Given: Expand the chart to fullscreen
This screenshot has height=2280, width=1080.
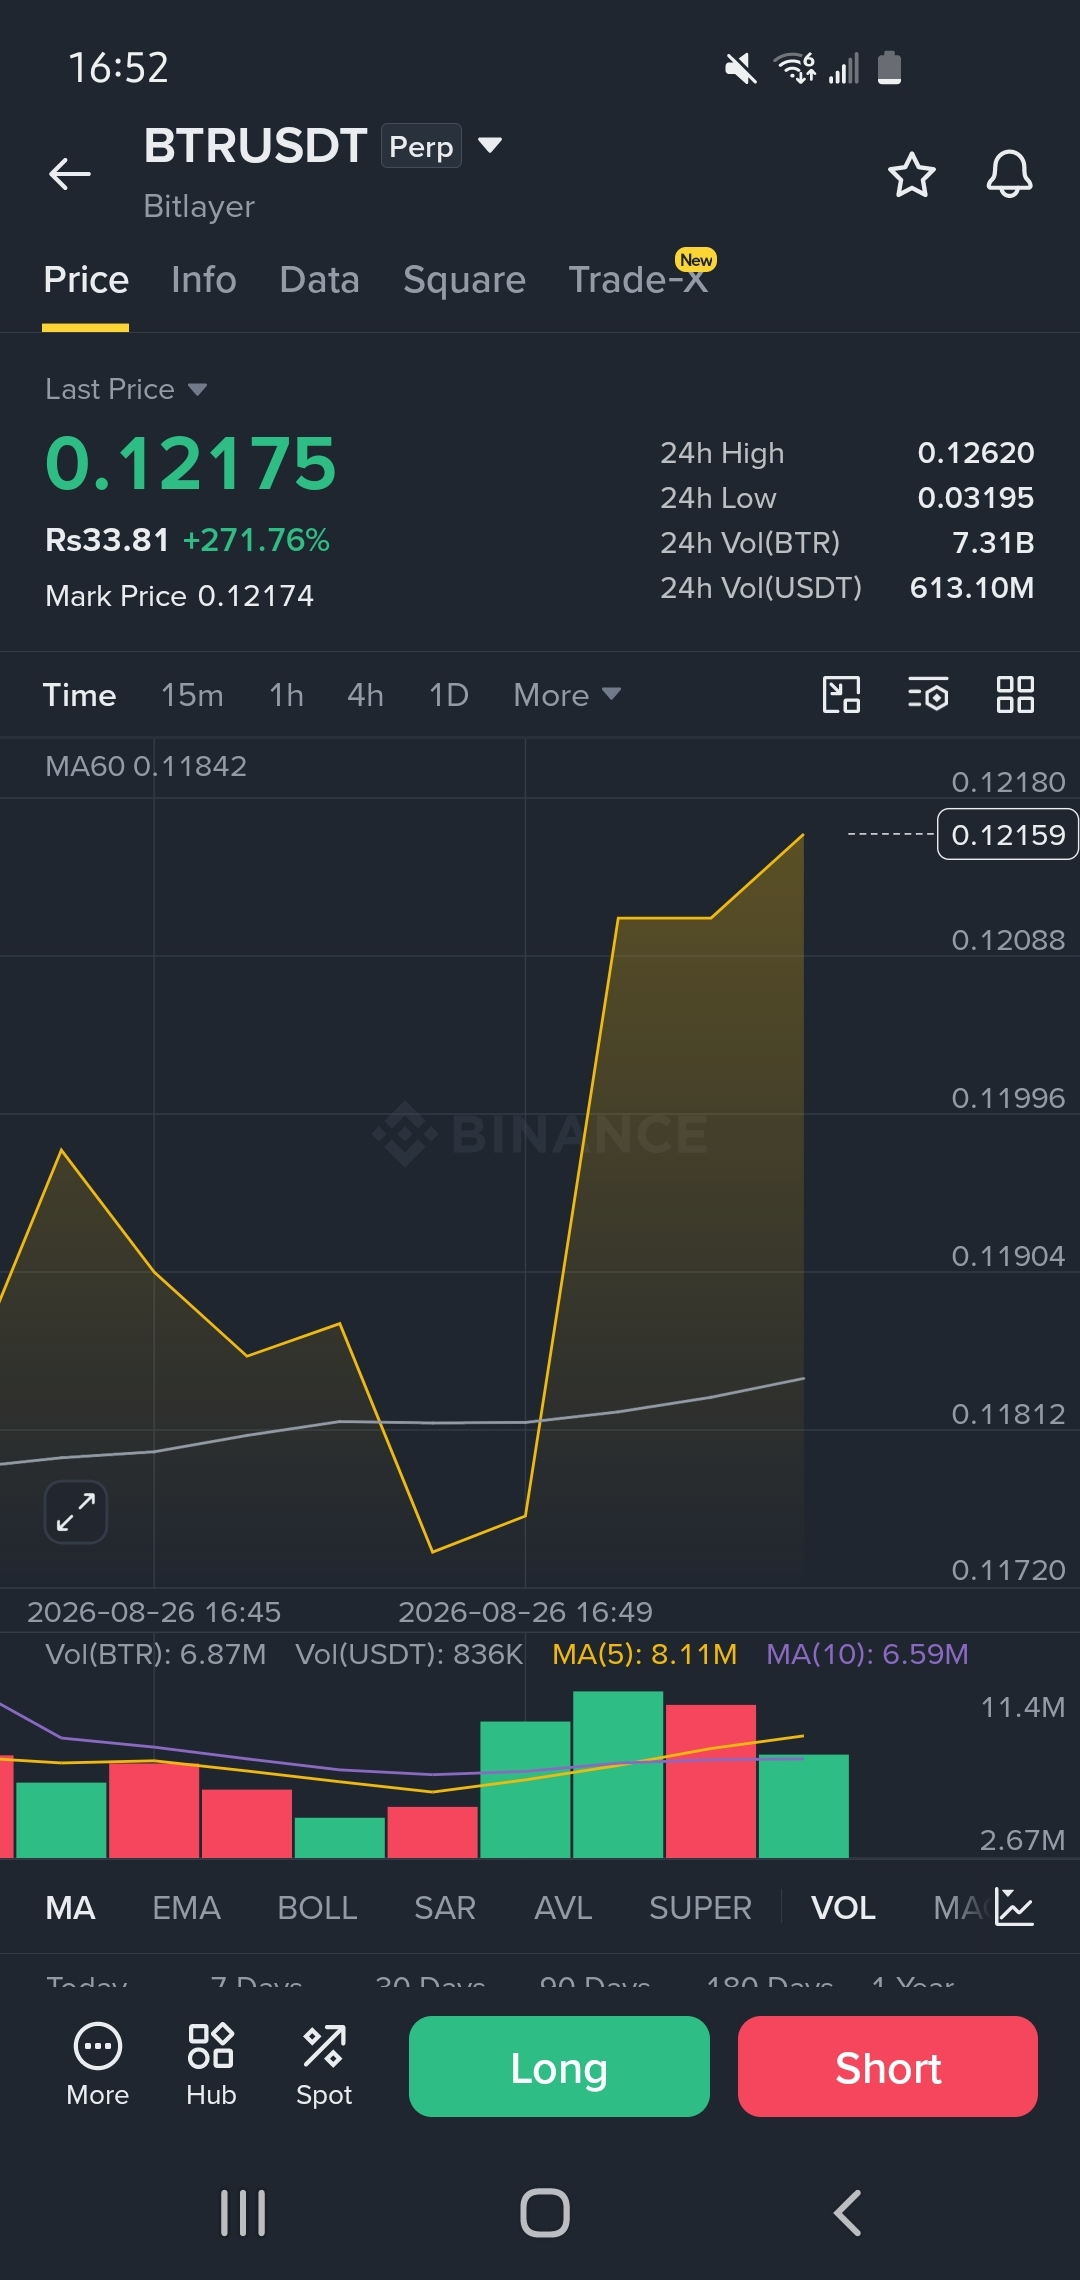Looking at the screenshot, I should point(76,1512).
